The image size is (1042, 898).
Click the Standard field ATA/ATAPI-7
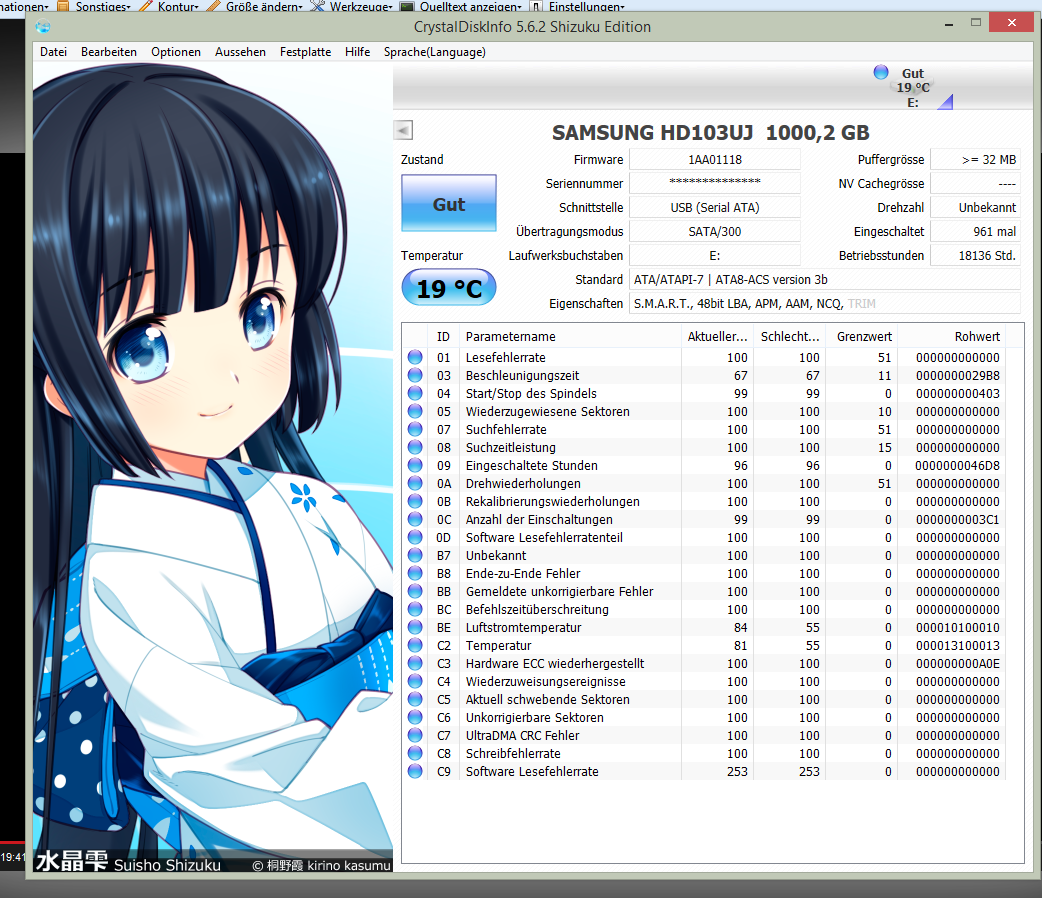(x=825, y=279)
